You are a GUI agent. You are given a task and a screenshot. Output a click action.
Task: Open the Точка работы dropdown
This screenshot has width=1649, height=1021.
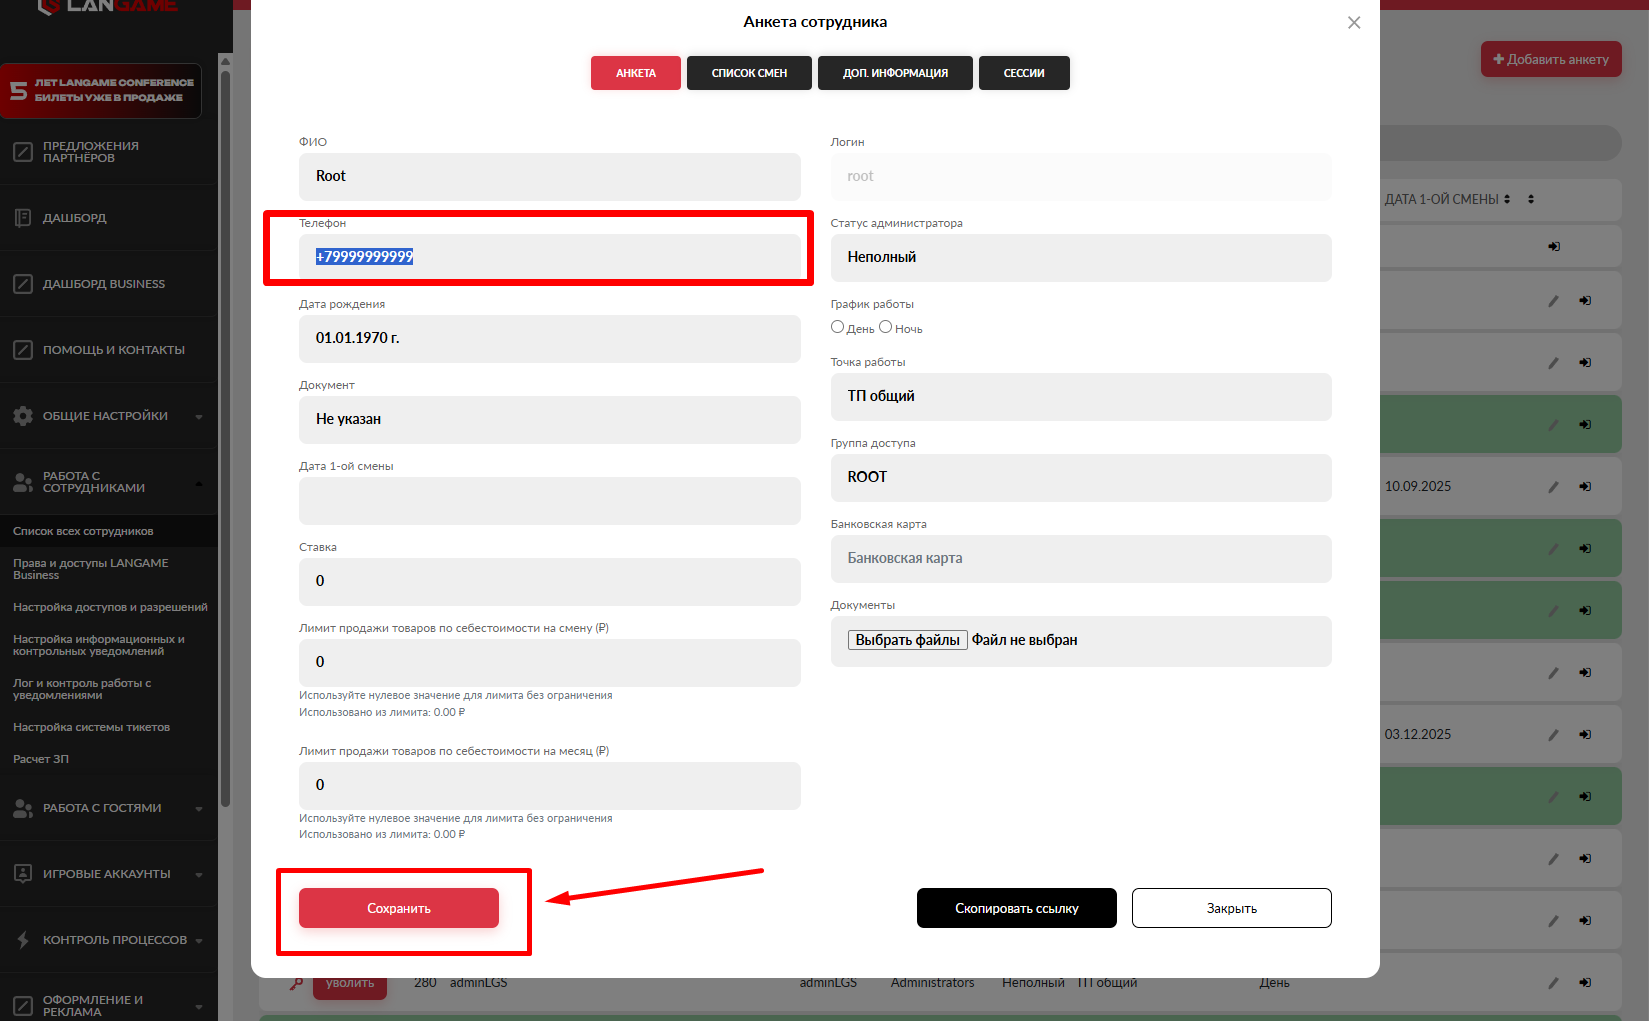click(1080, 397)
